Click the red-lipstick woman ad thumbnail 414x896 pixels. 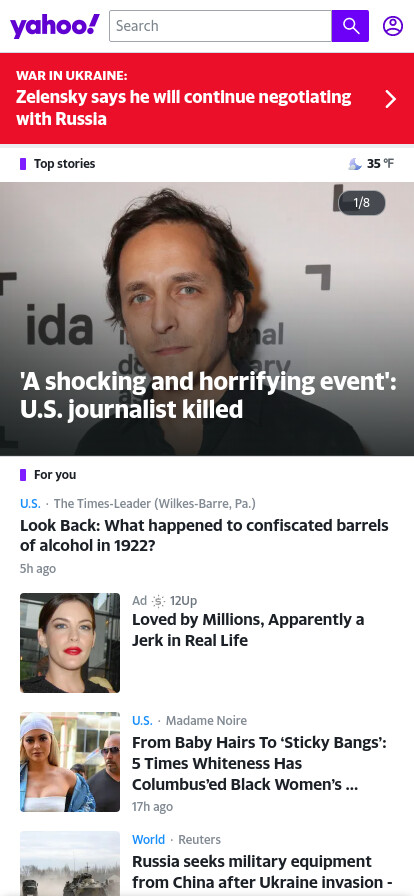pyautogui.click(x=70, y=643)
